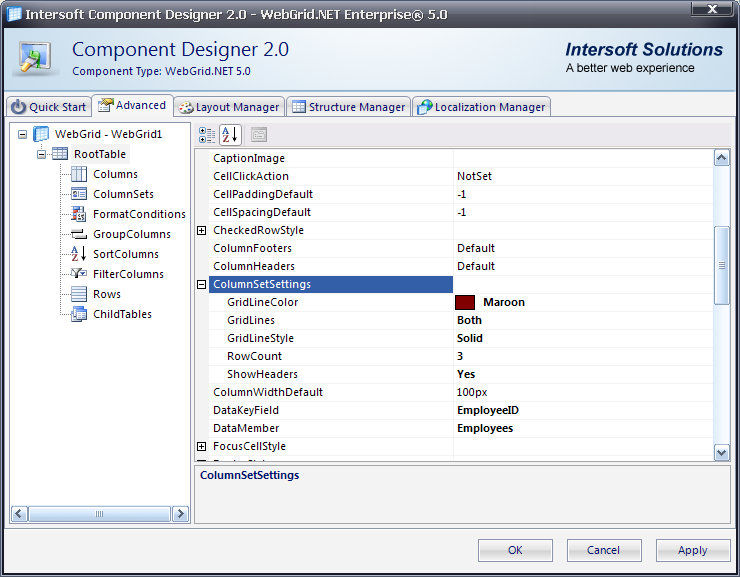Click the Cancel button

click(604, 550)
